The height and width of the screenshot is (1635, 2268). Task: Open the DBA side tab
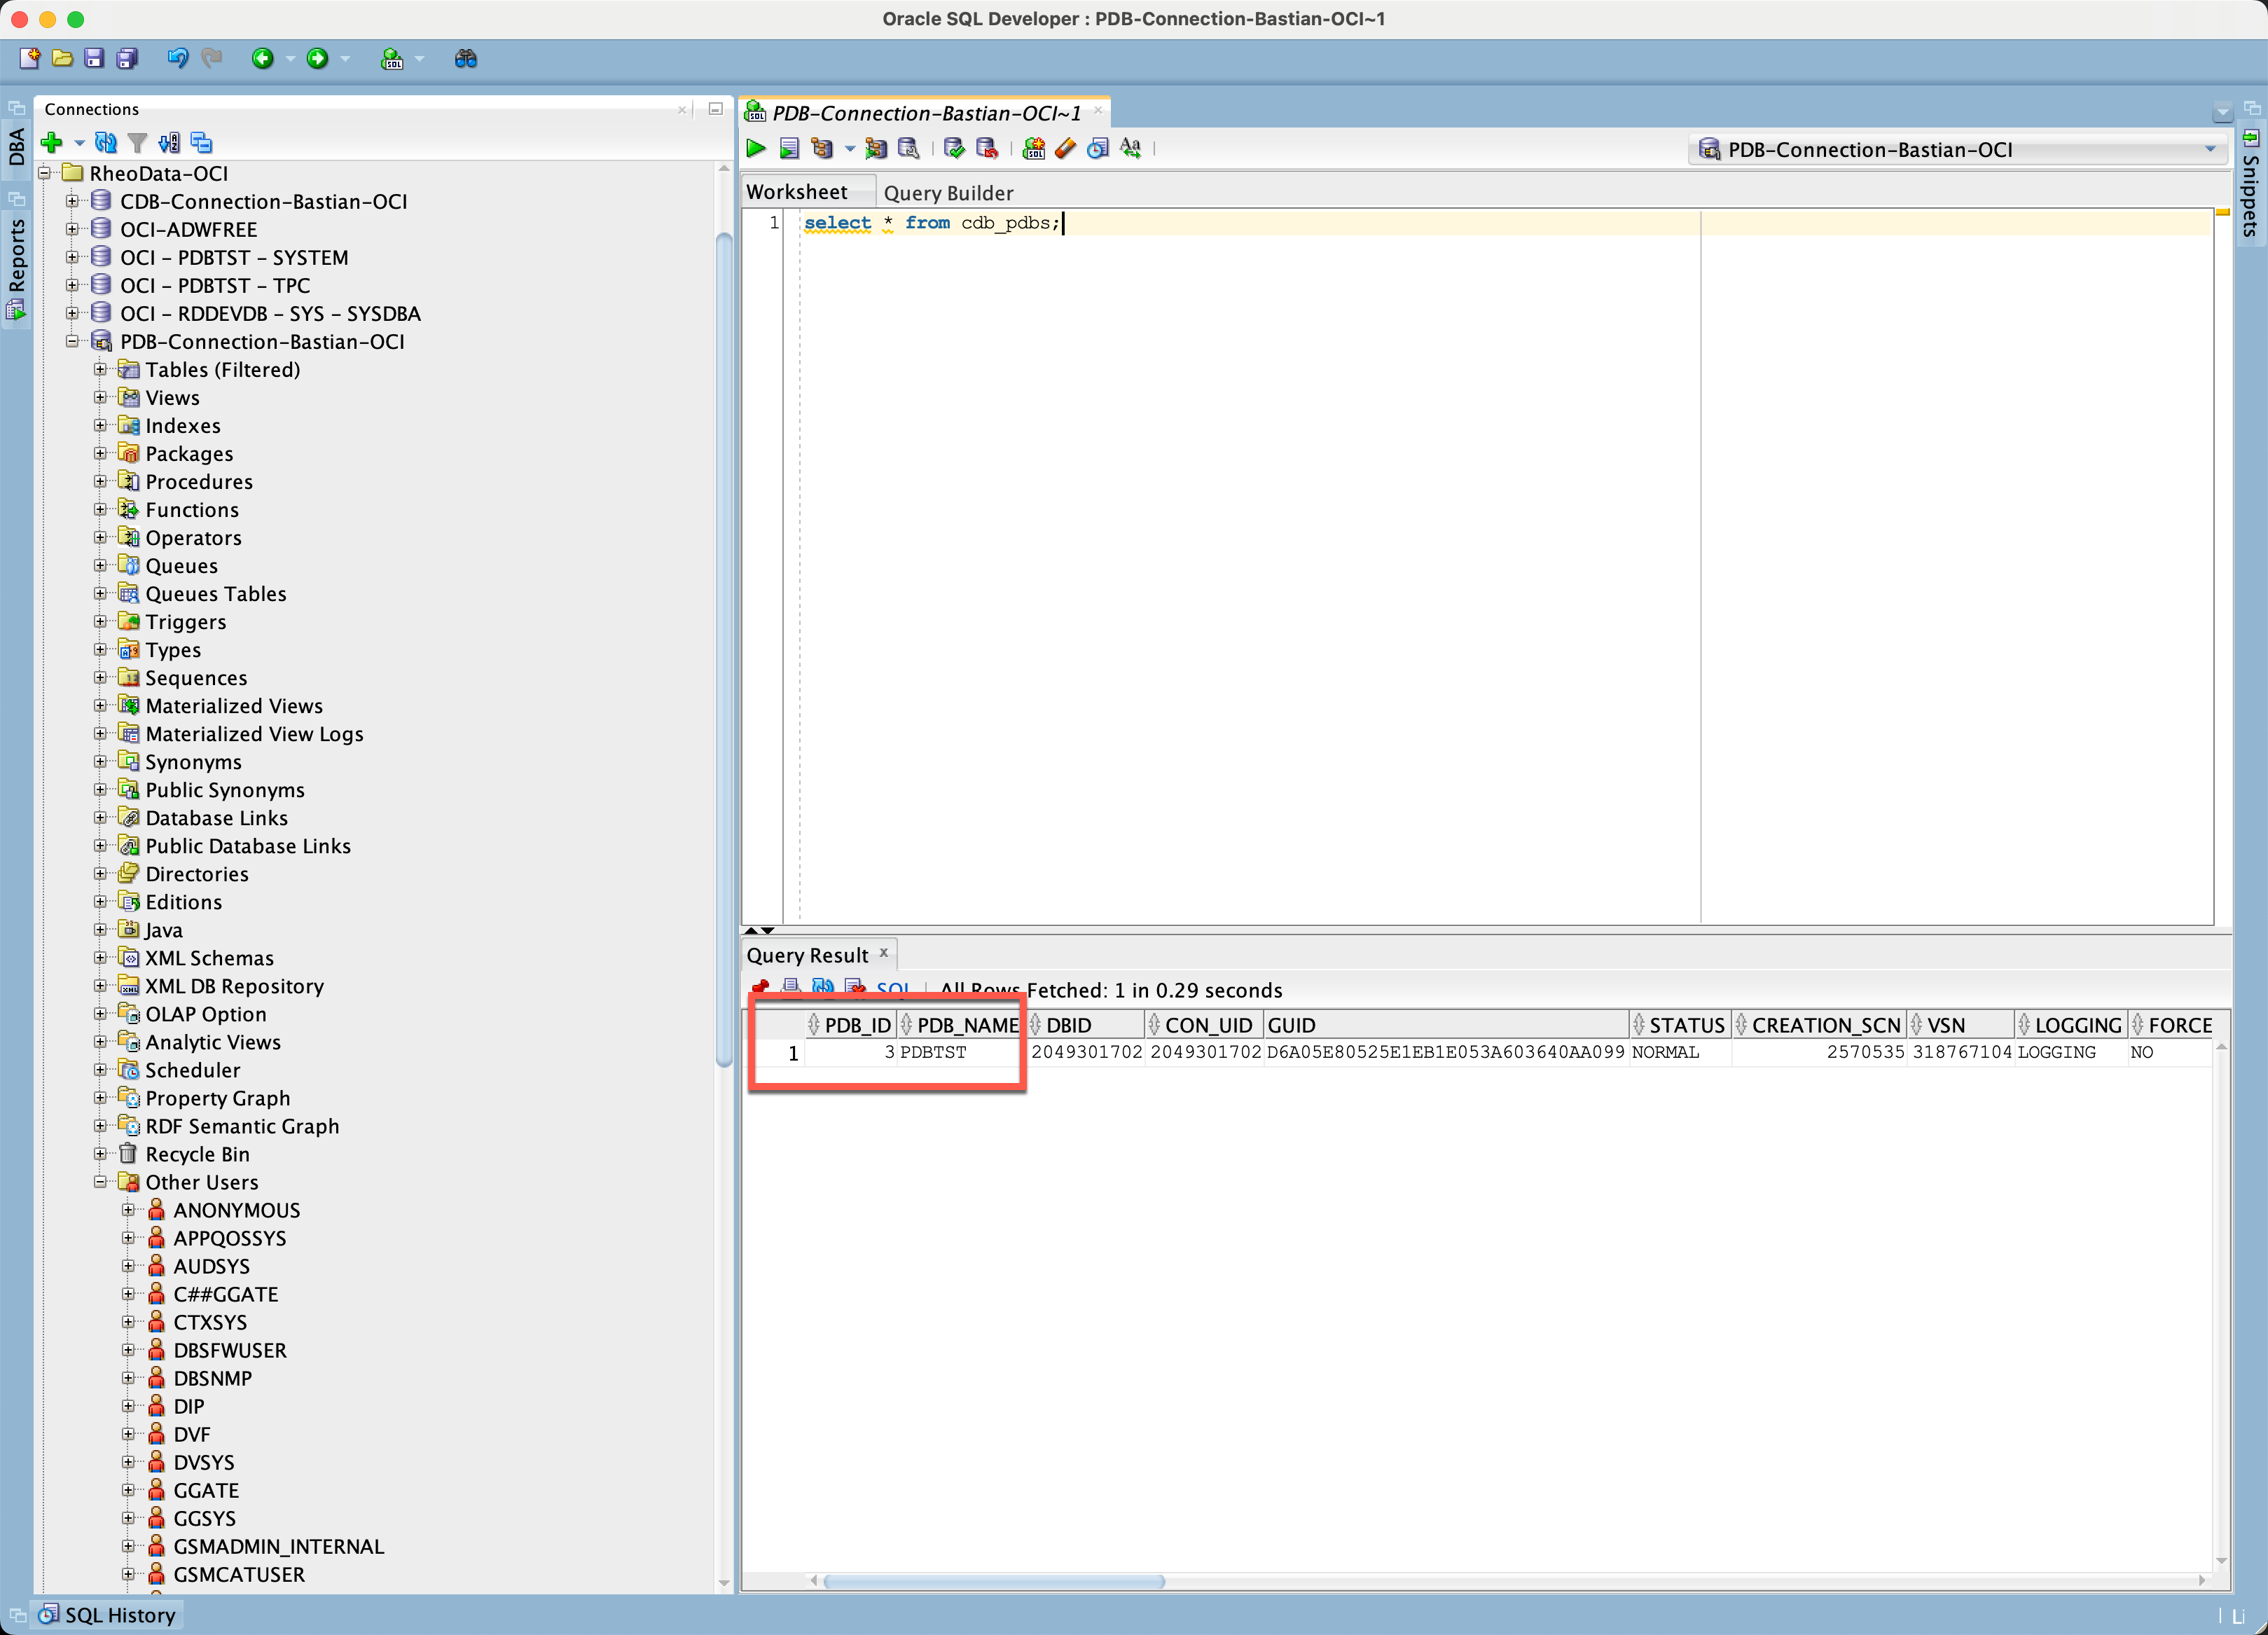tap(17, 146)
